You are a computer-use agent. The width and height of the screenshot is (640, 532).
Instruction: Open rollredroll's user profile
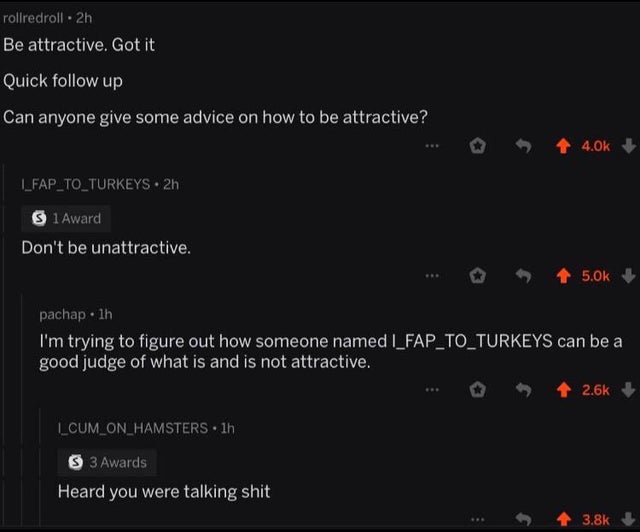click(x=33, y=18)
